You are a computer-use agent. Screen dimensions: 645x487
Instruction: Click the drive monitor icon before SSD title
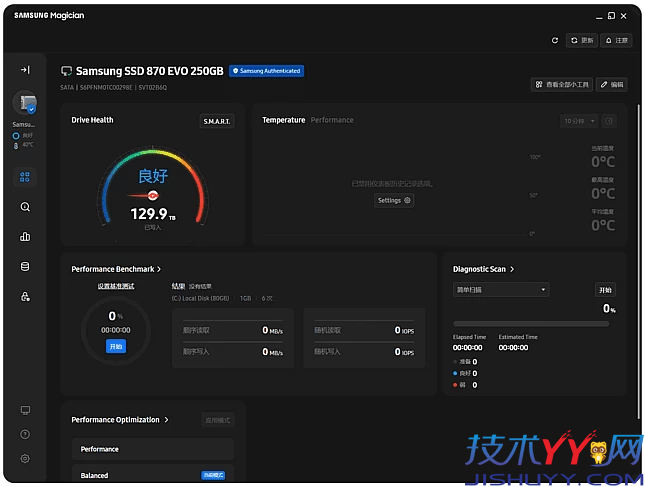click(x=66, y=71)
